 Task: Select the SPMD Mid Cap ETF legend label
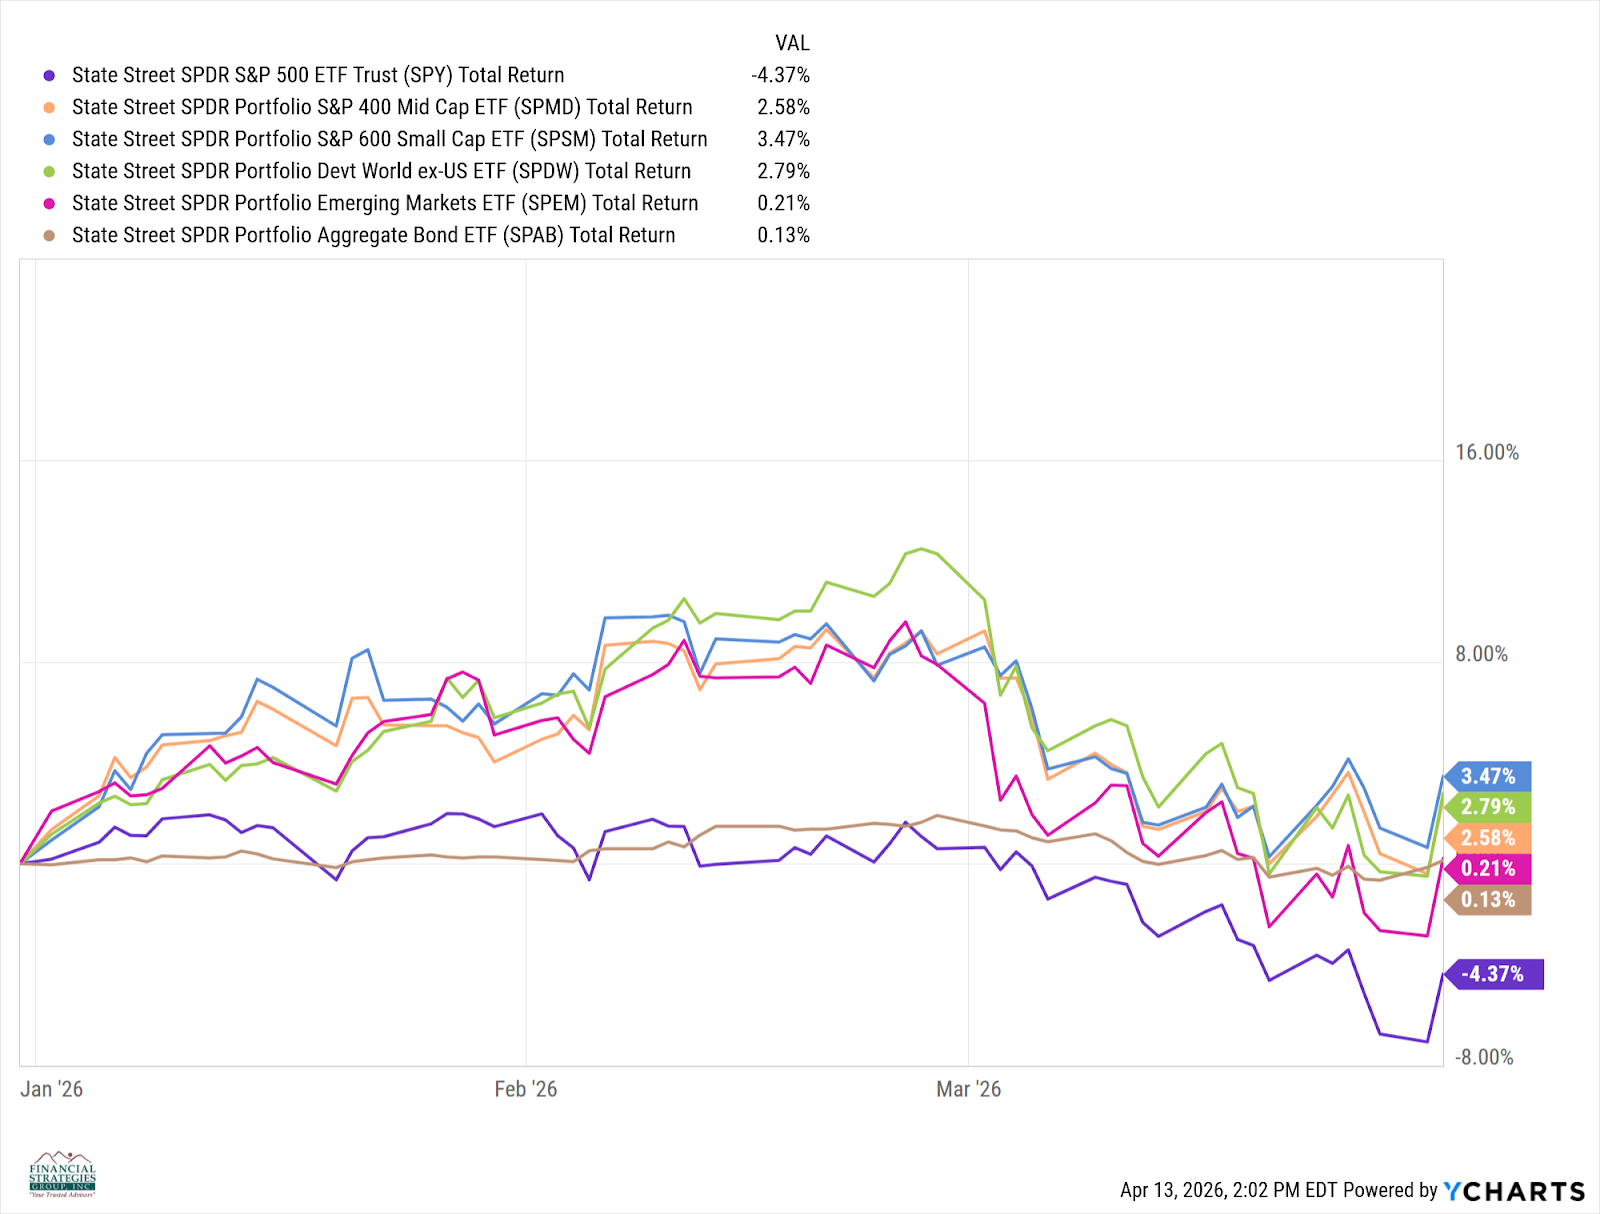[x=382, y=107]
